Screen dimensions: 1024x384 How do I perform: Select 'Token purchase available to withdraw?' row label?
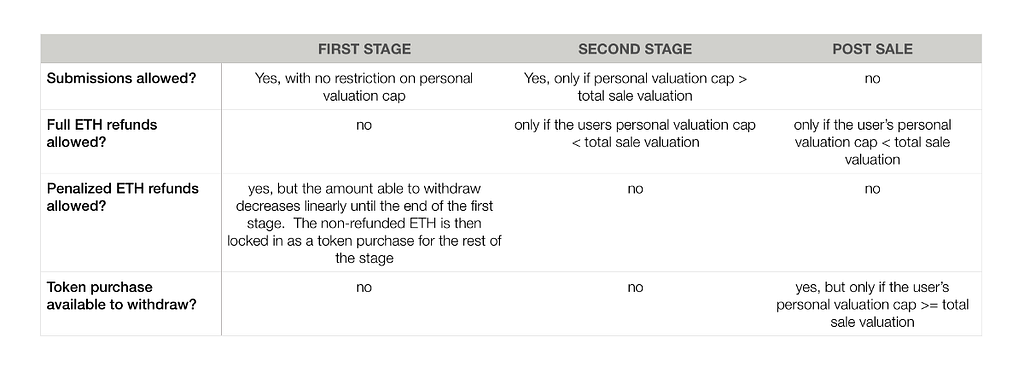tap(121, 296)
